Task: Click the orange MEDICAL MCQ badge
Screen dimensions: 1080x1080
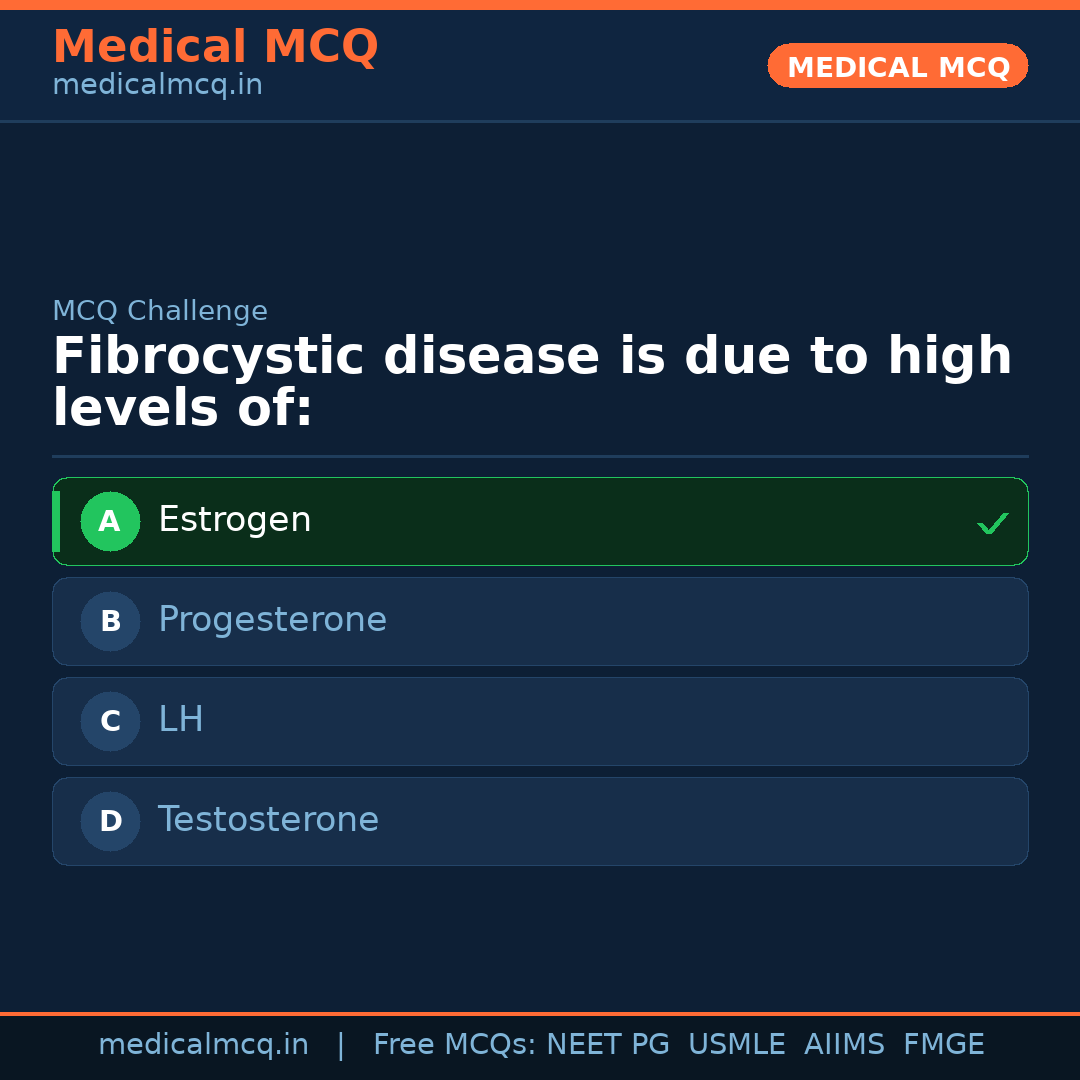Action: [897, 66]
